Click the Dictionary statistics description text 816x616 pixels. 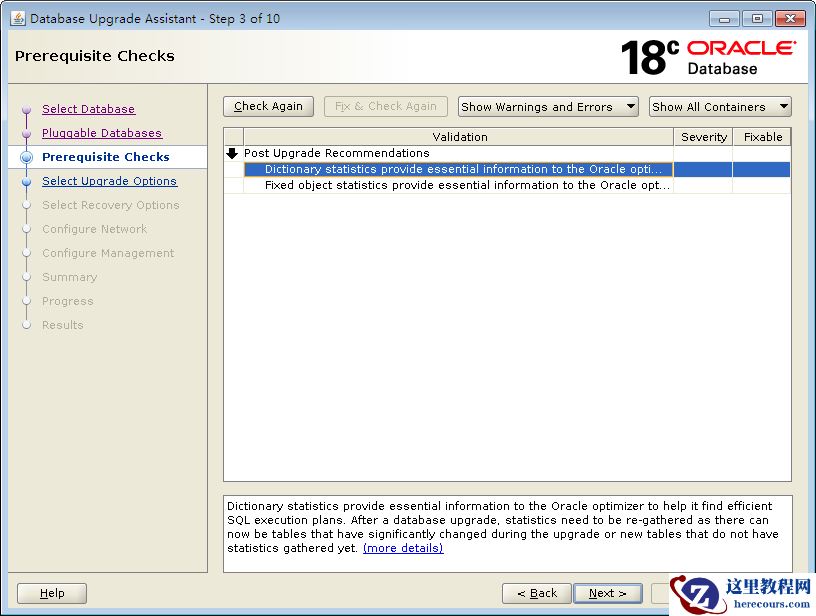(x=503, y=527)
